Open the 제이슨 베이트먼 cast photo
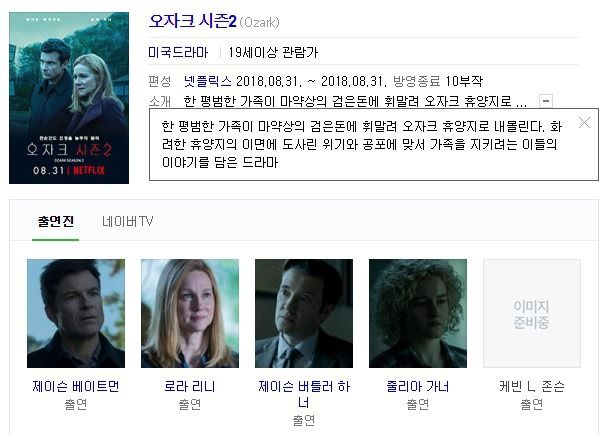 tap(76, 313)
